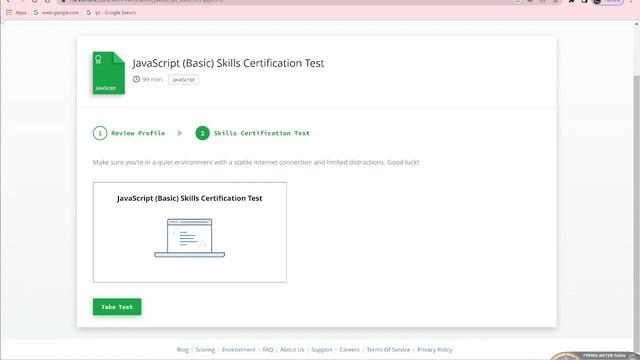
Task: Click the clock icon beside 90 min
Action: click(136, 79)
